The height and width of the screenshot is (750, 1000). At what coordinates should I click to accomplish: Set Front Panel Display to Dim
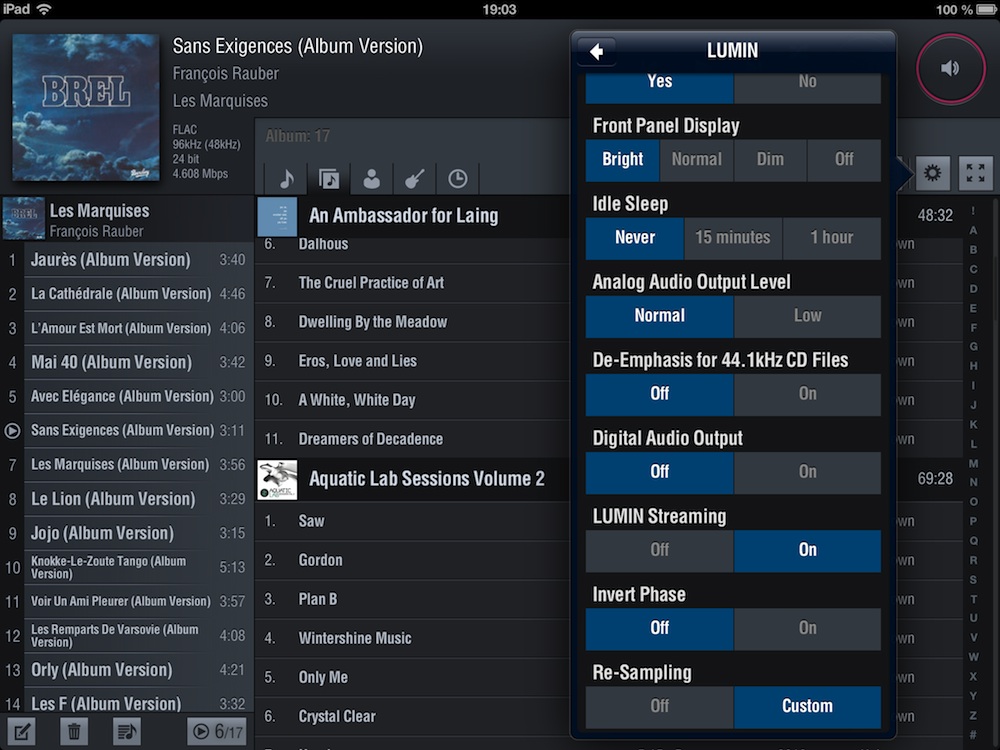tap(770, 160)
